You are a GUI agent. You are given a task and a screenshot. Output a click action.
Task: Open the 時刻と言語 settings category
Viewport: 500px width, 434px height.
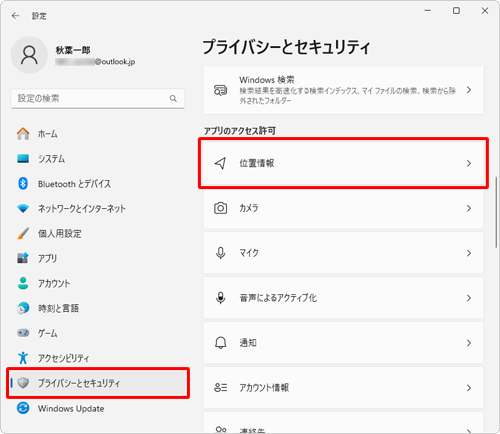pyautogui.click(x=98, y=308)
